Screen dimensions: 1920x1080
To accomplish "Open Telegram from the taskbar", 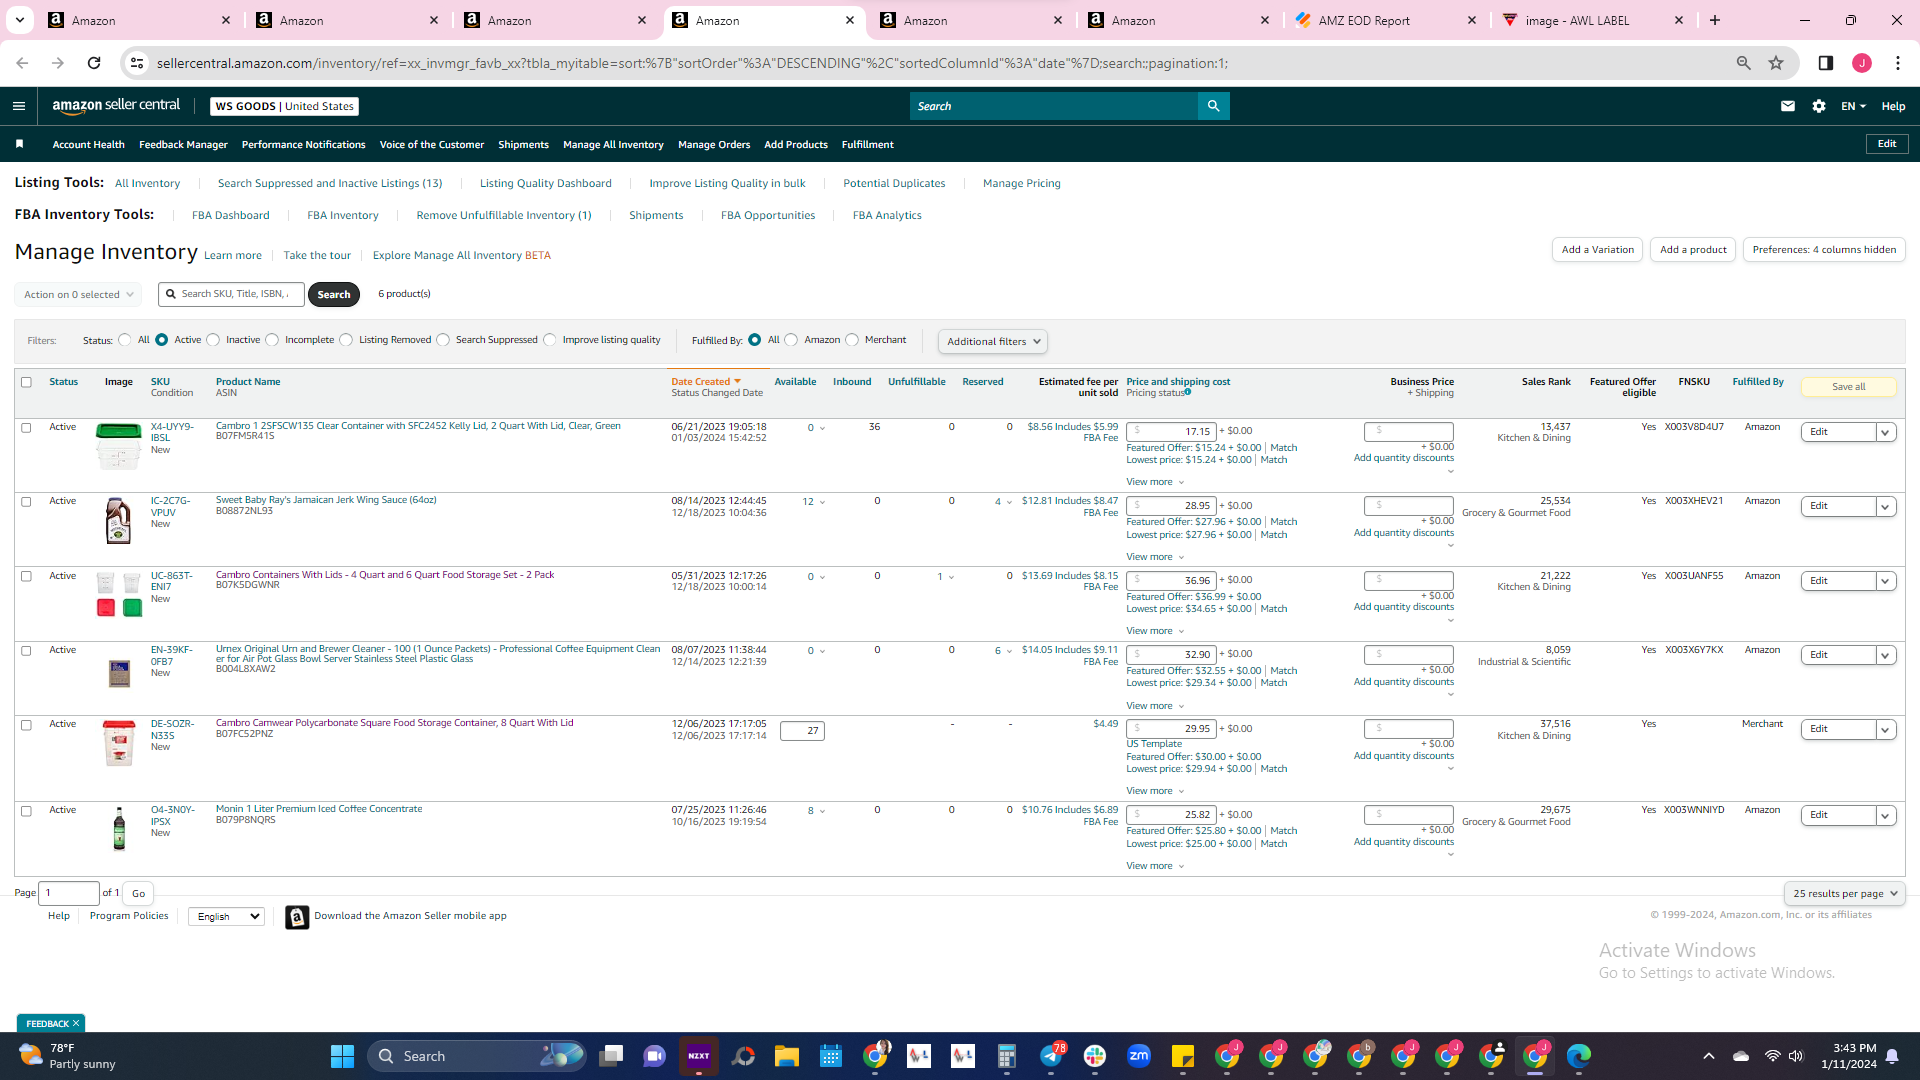I will (1051, 1056).
